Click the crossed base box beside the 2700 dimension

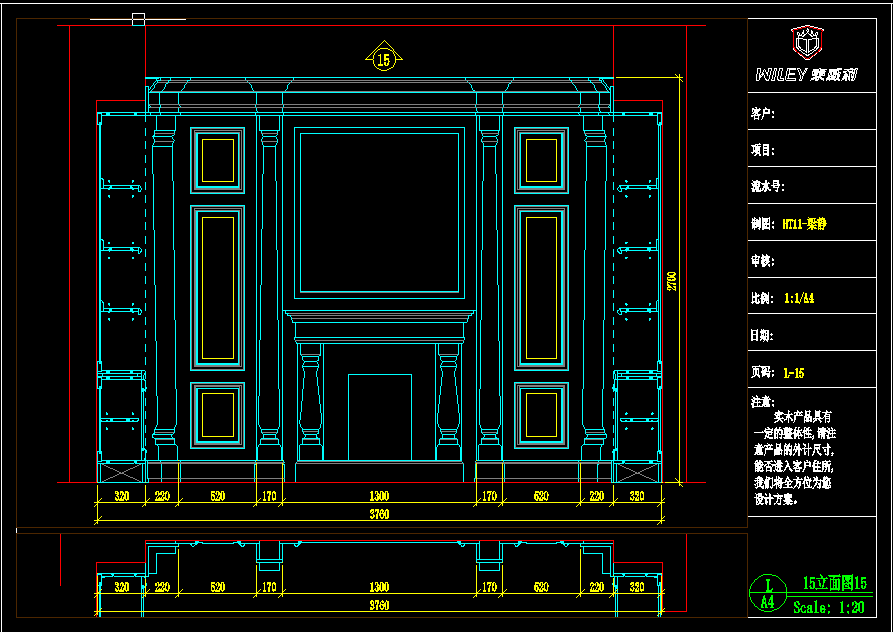pyautogui.click(x=638, y=472)
